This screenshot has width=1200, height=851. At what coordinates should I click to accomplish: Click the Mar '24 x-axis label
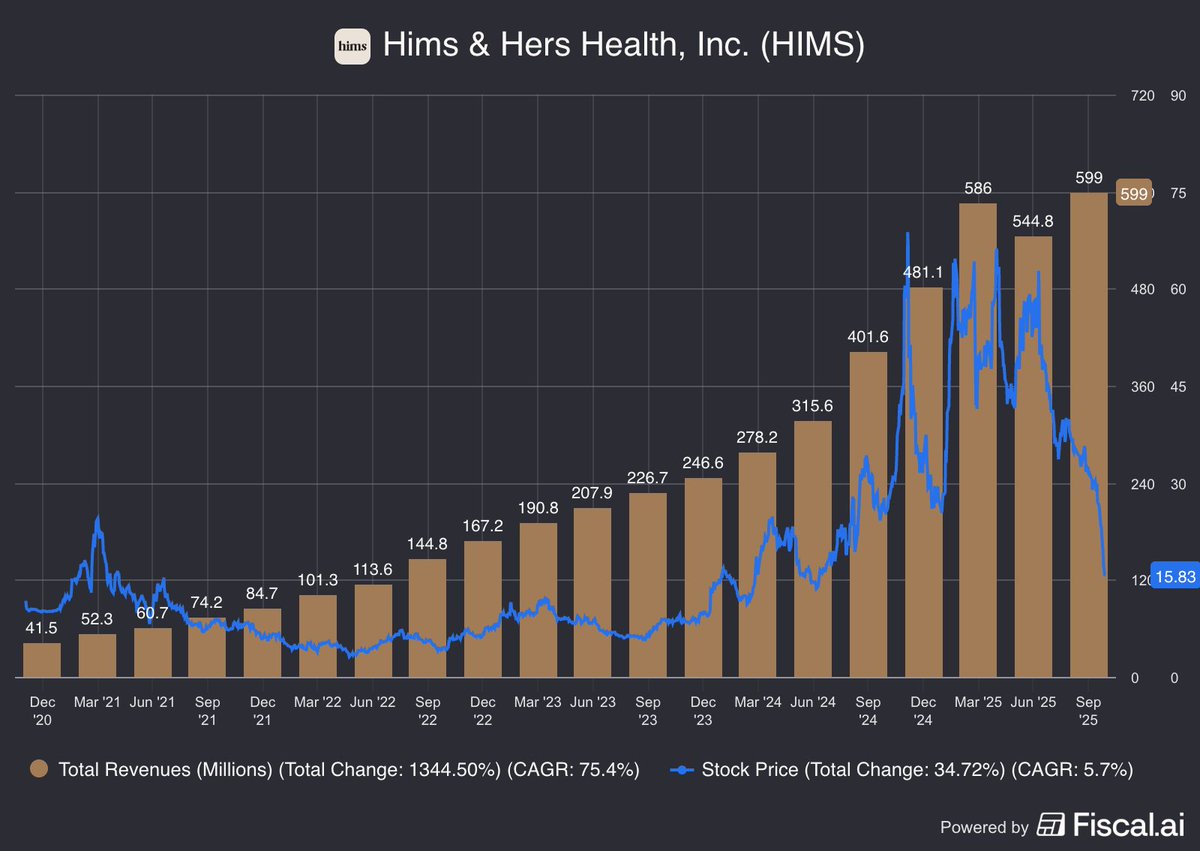tap(758, 702)
